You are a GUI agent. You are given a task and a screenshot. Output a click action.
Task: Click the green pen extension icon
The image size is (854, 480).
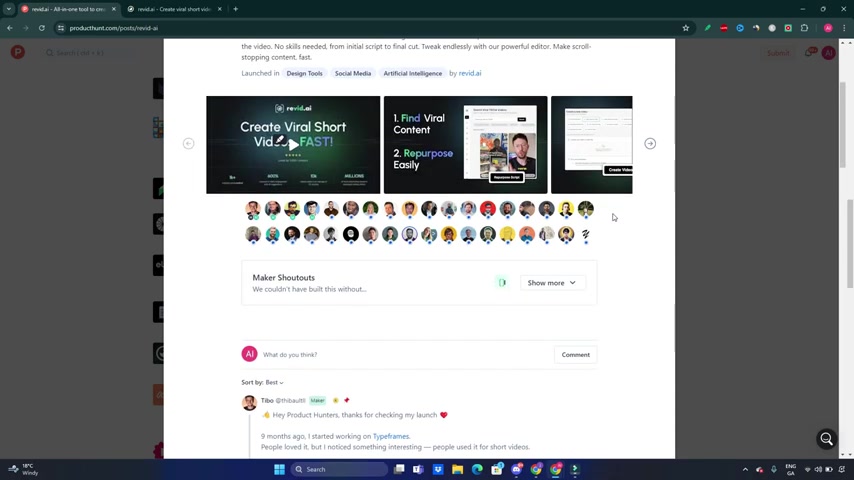coord(707,28)
